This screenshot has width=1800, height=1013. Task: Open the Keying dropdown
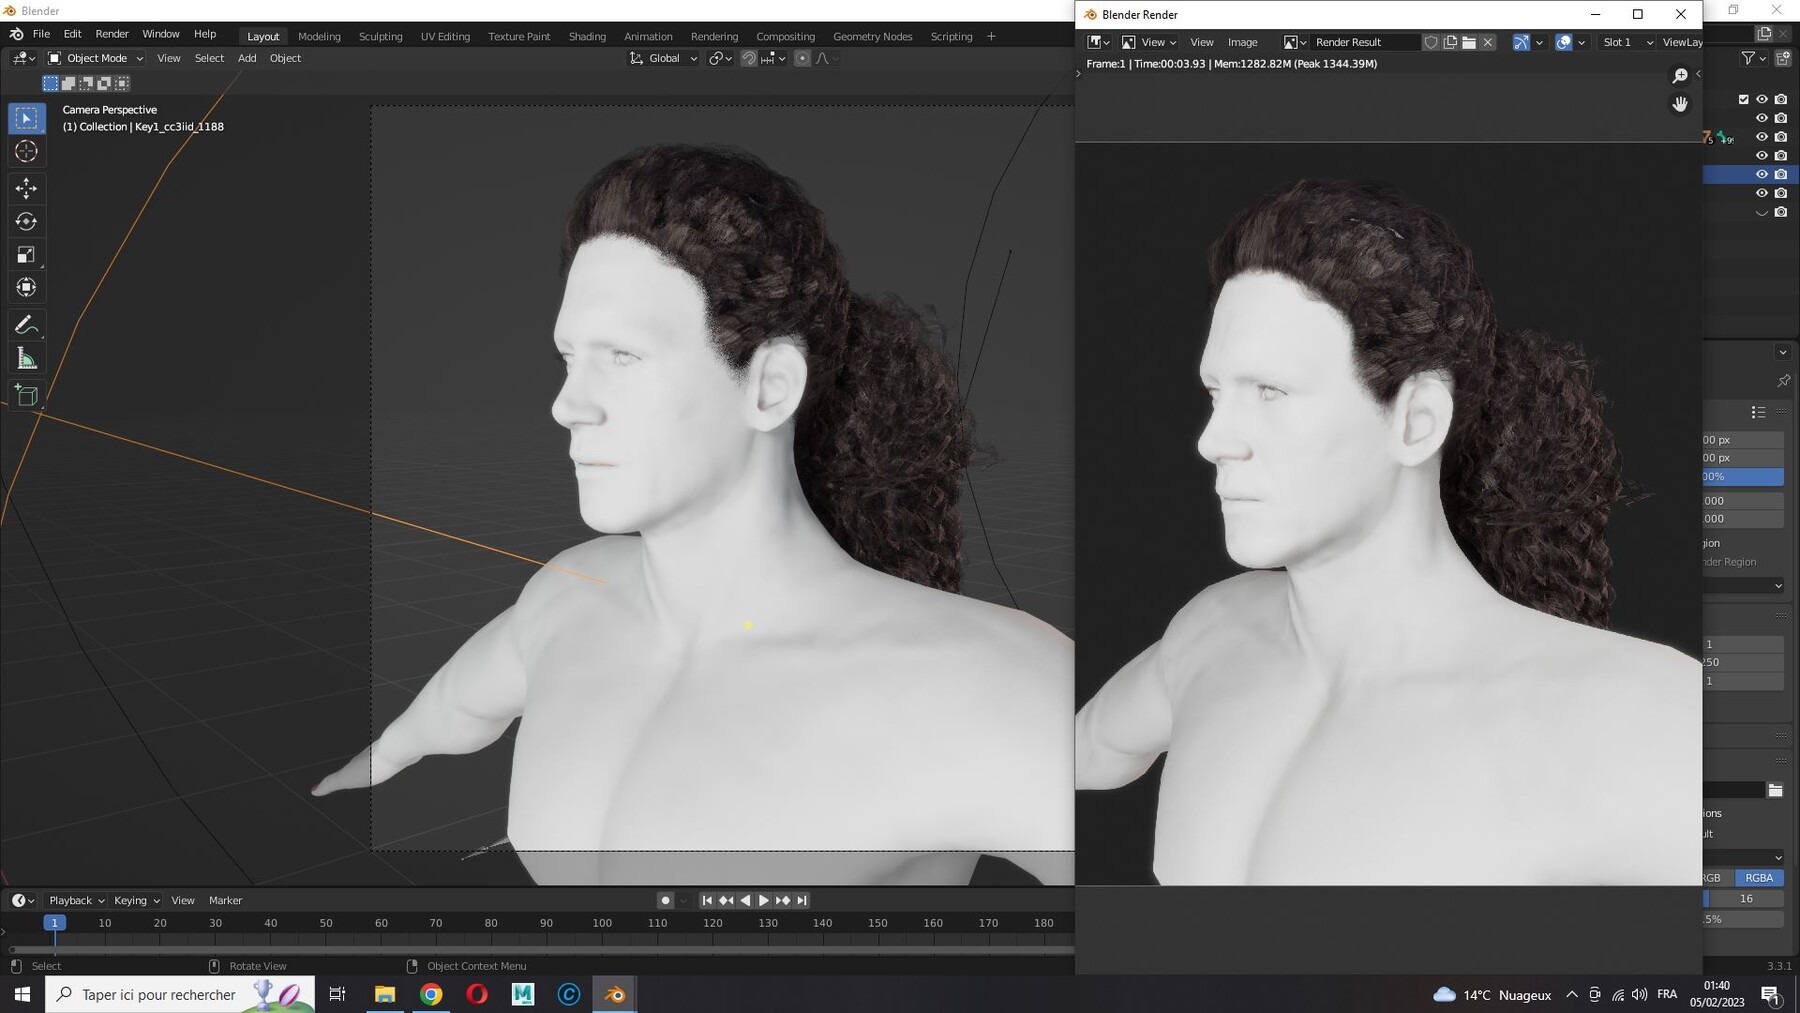tap(136, 900)
